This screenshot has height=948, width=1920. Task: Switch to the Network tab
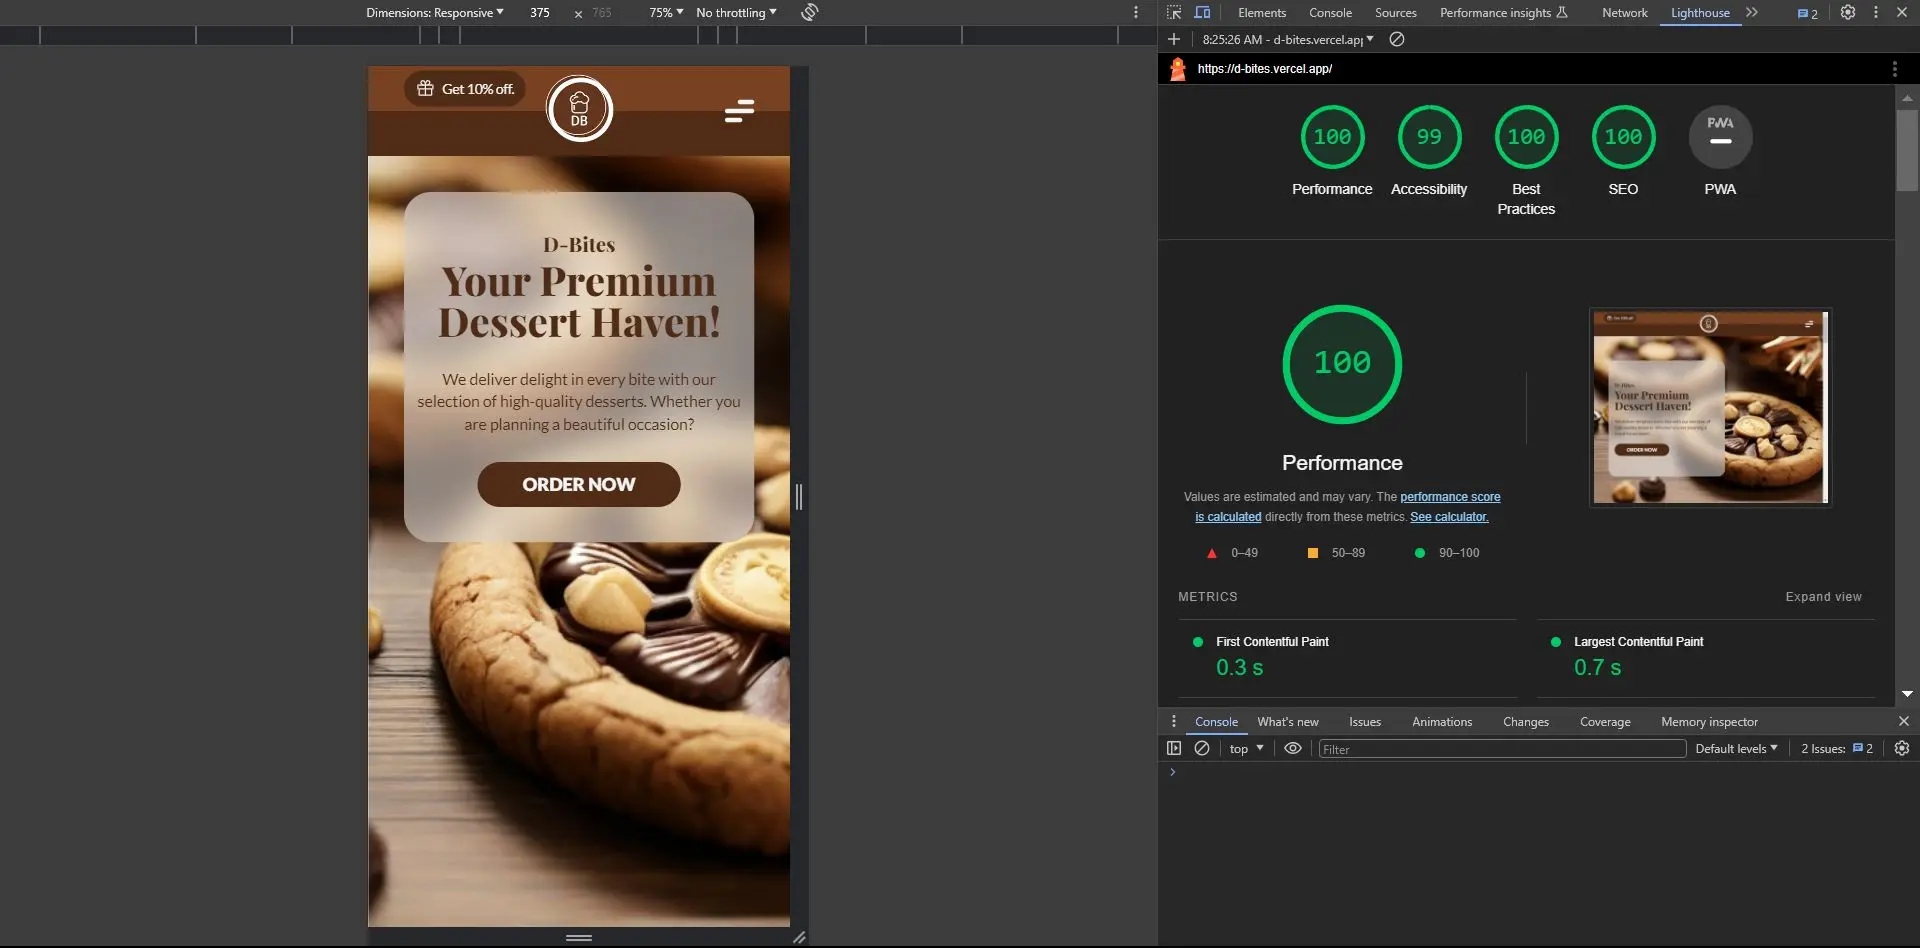[x=1624, y=13]
